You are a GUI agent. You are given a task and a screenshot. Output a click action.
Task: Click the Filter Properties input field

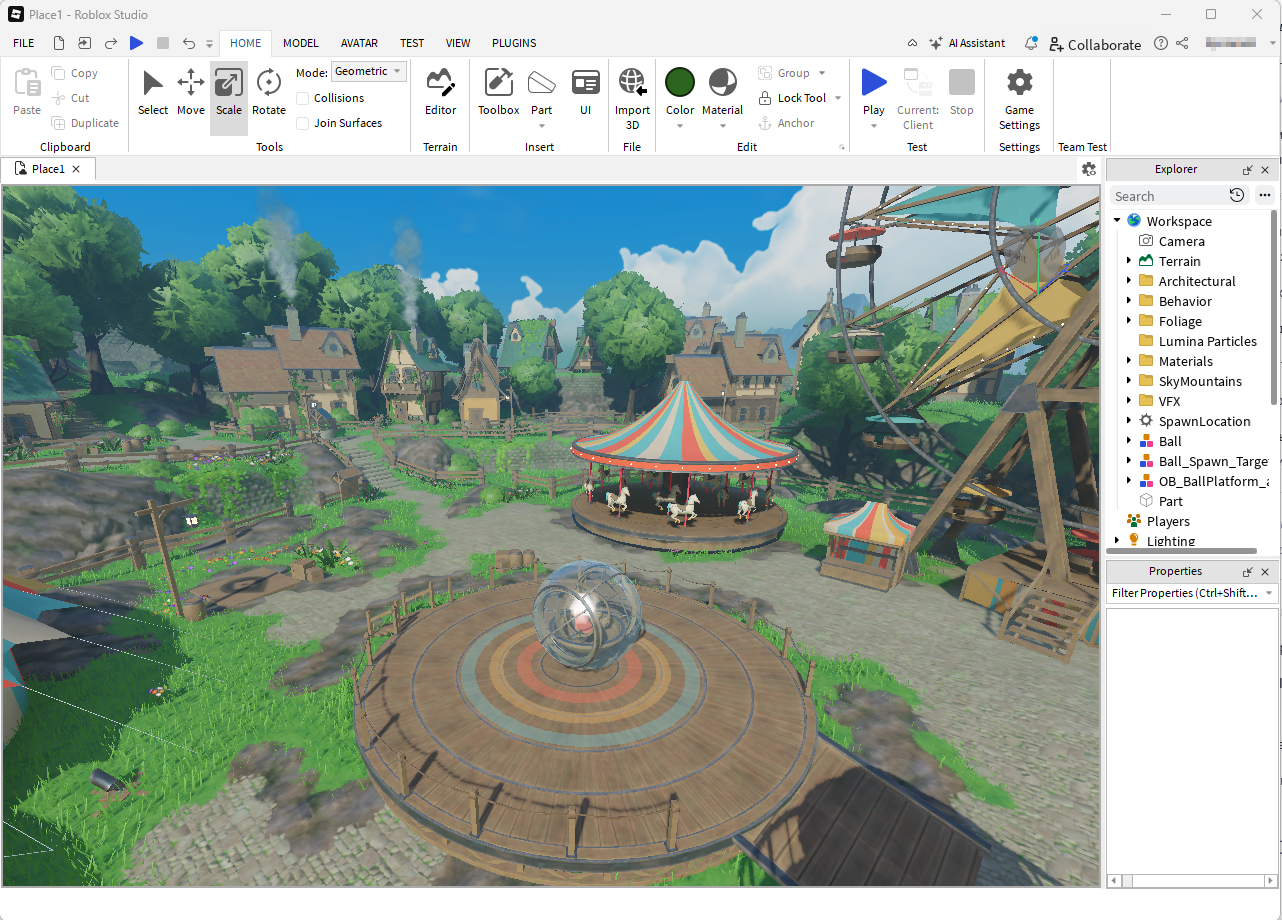coord(1184,593)
